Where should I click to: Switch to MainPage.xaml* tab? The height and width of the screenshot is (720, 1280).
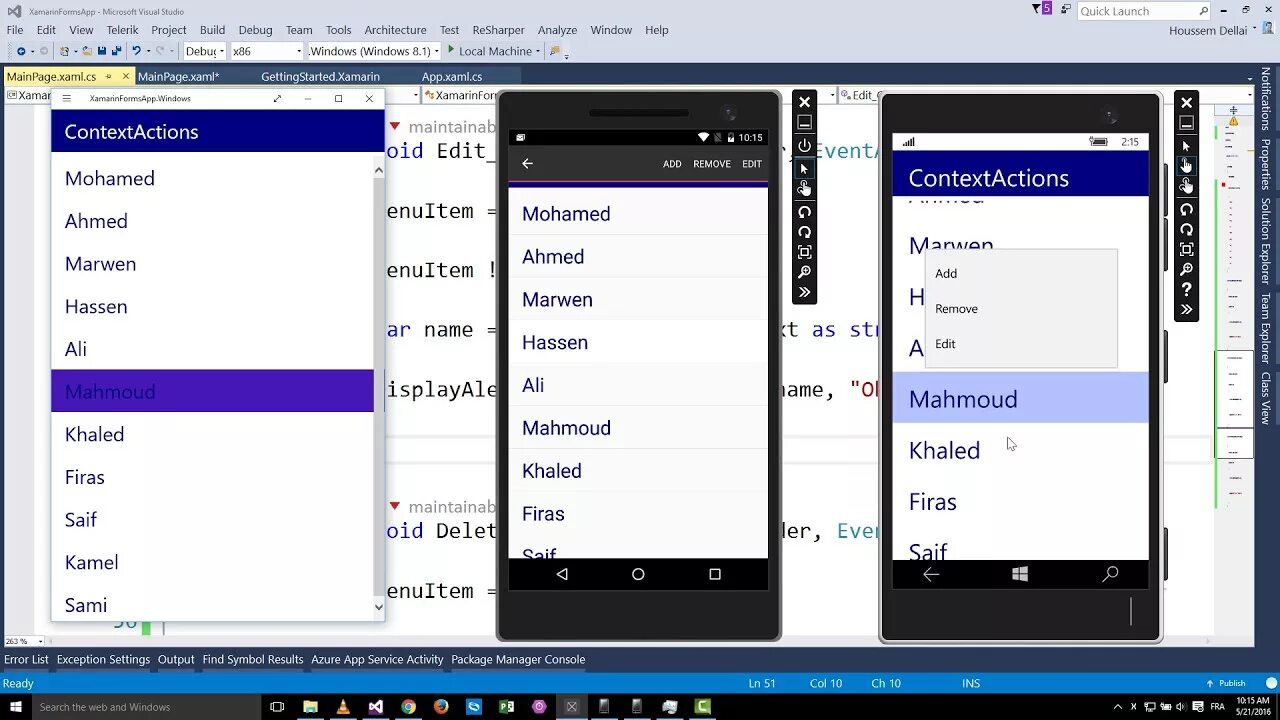pyautogui.click(x=178, y=76)
